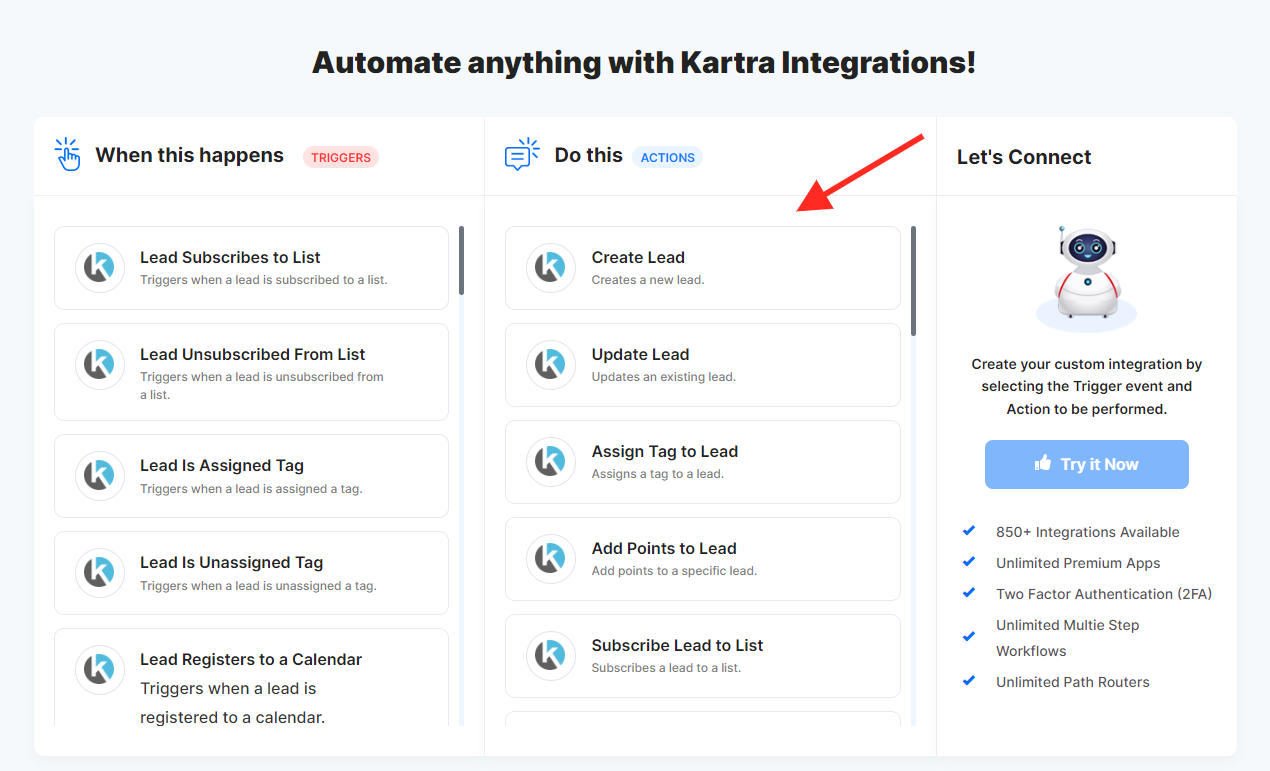Click the "Unlimited Premium Apps" text
The width and height of the screenshot is (1270, 771).
(x=1078, y=563)
